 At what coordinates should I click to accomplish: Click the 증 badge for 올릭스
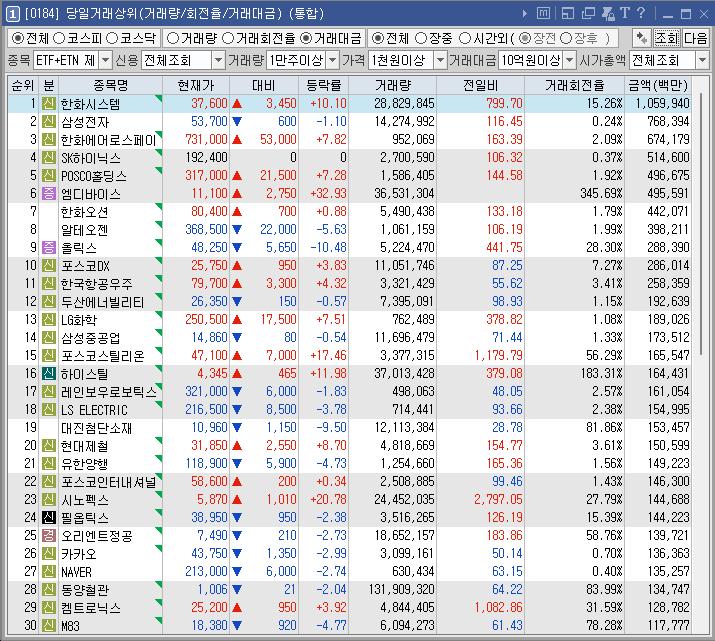[x=49, y=248]
